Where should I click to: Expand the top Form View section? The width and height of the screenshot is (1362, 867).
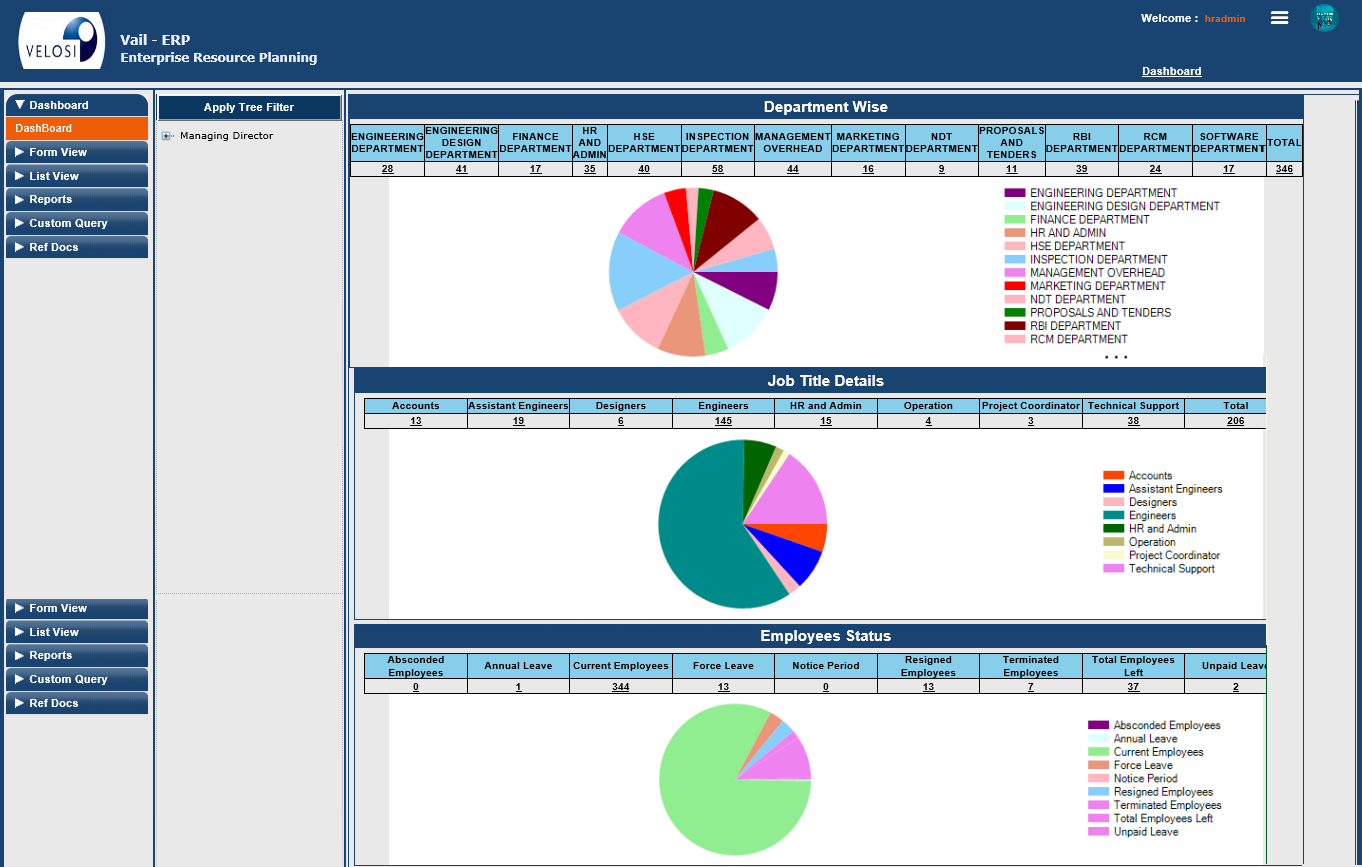[x=76, y=152]
